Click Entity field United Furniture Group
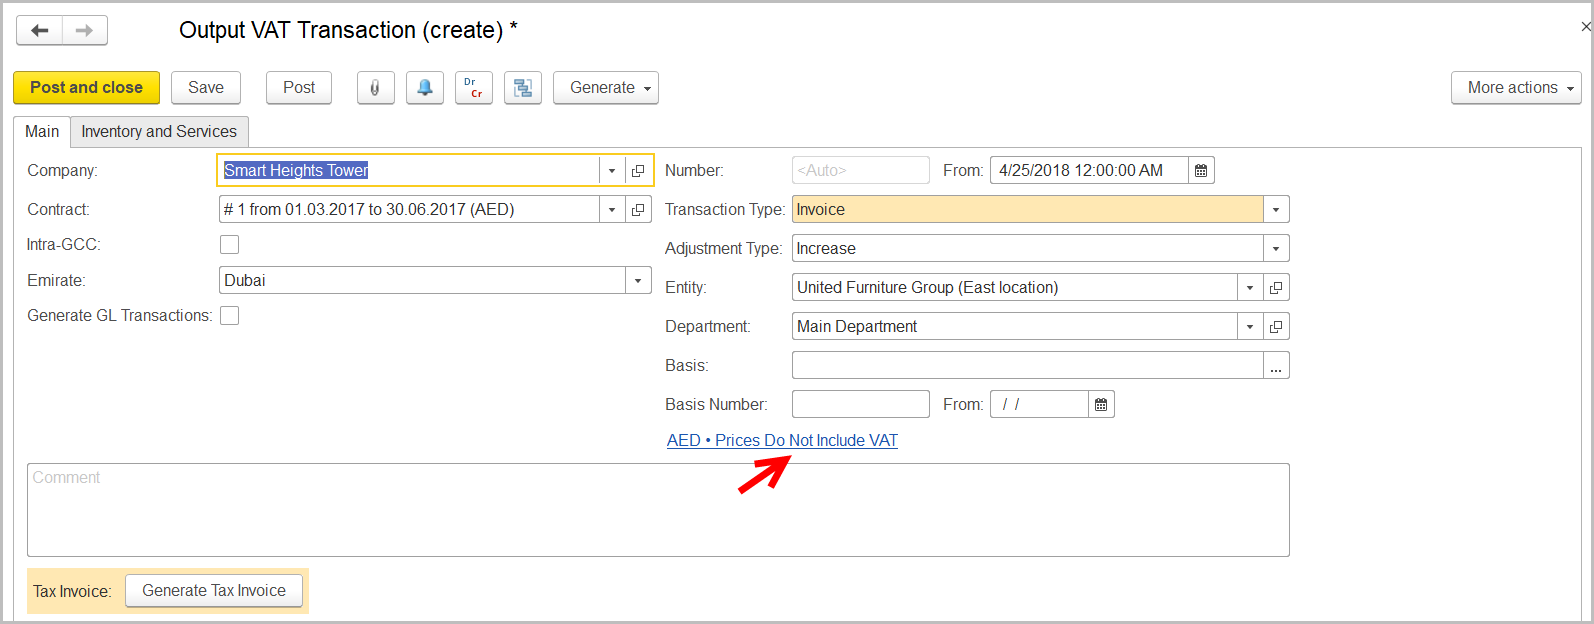Image resolution: width=1594 pixels, height=624 pixels. click(1015, 288)
